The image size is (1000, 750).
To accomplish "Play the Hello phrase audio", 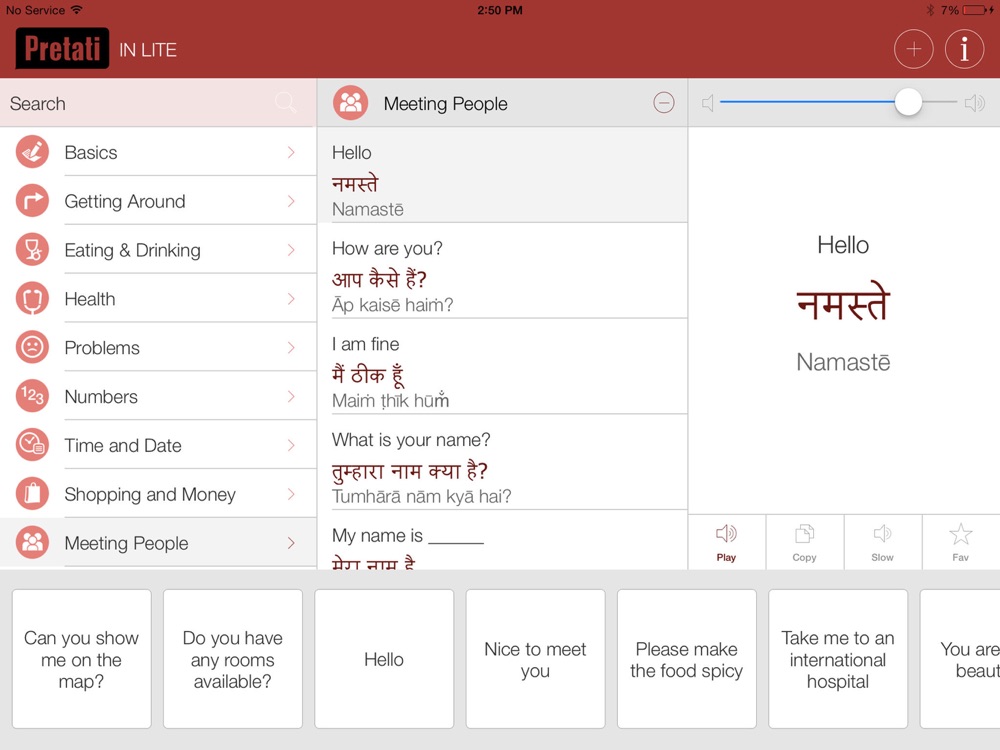I will (x=726, y=542).
